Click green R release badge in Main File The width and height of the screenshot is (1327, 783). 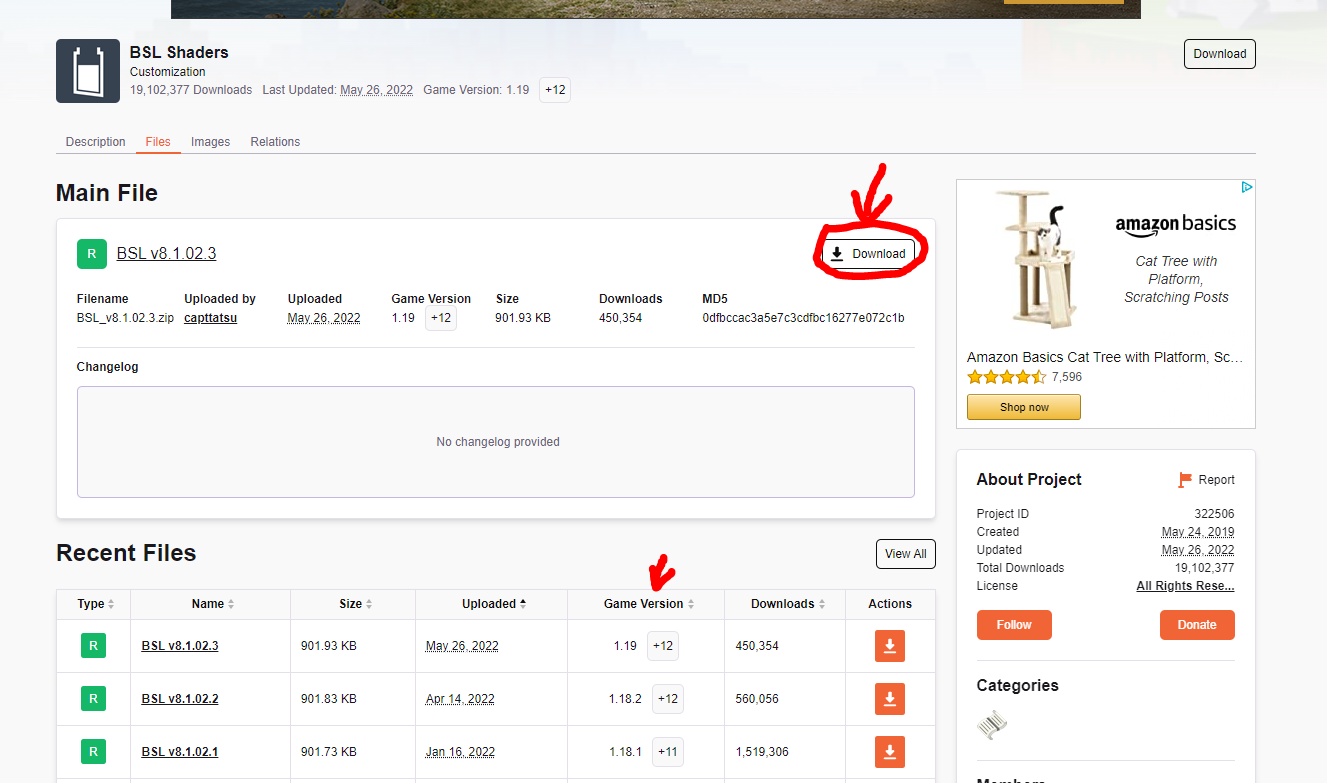coord(92,254)
